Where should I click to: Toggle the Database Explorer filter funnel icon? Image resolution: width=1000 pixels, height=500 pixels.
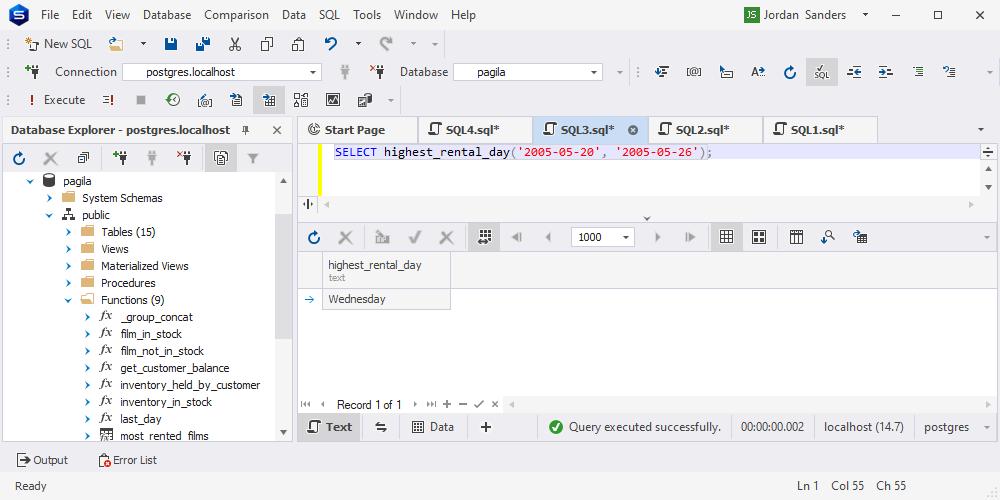click(x=253, y=158)
